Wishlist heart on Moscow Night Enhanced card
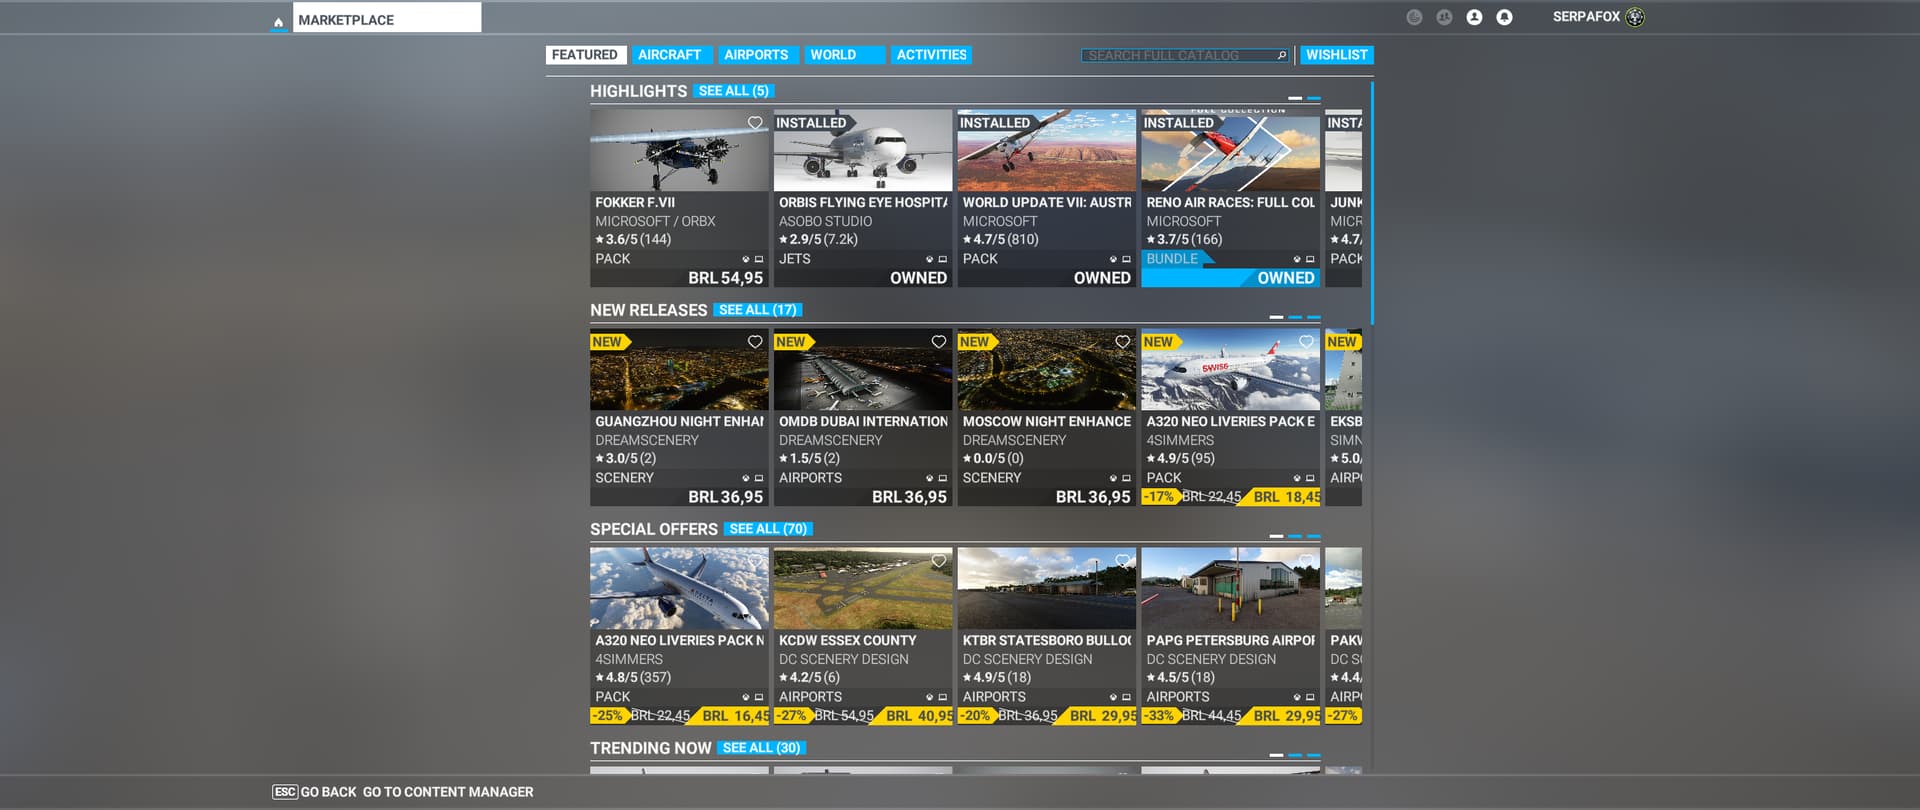 (1123, 342)
